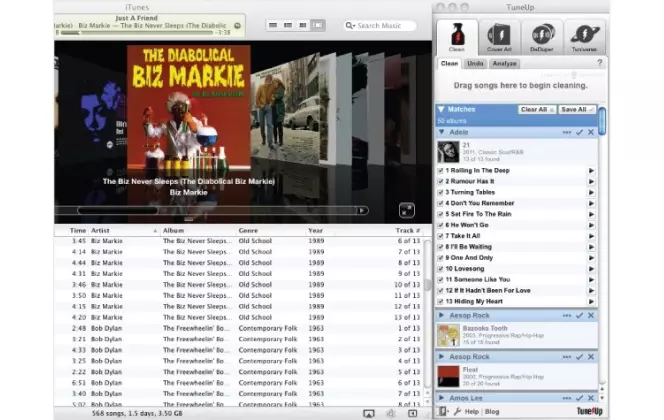Open more options for Bazooka Tooth album
Viewport: 664px width, 420px height.
click(567, 316)
